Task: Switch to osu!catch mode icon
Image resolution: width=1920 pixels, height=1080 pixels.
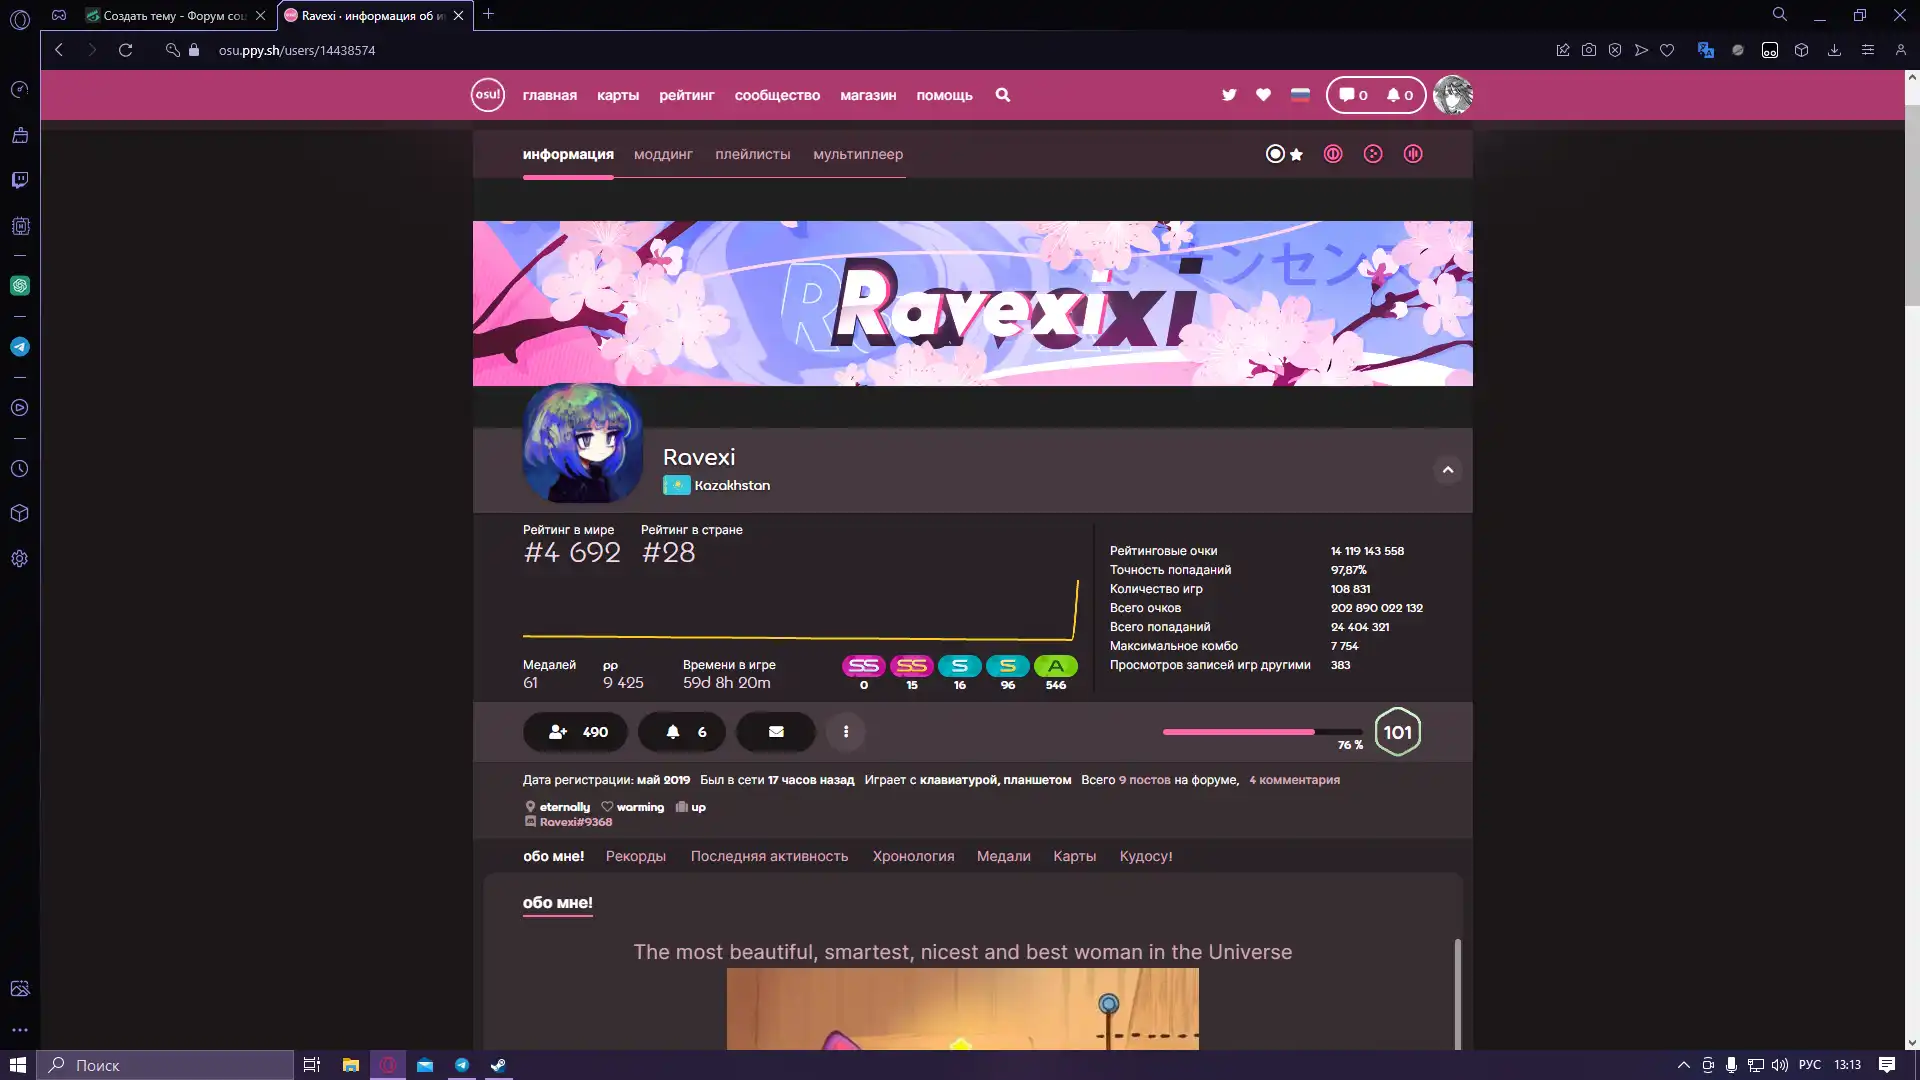Action: 1373,154
